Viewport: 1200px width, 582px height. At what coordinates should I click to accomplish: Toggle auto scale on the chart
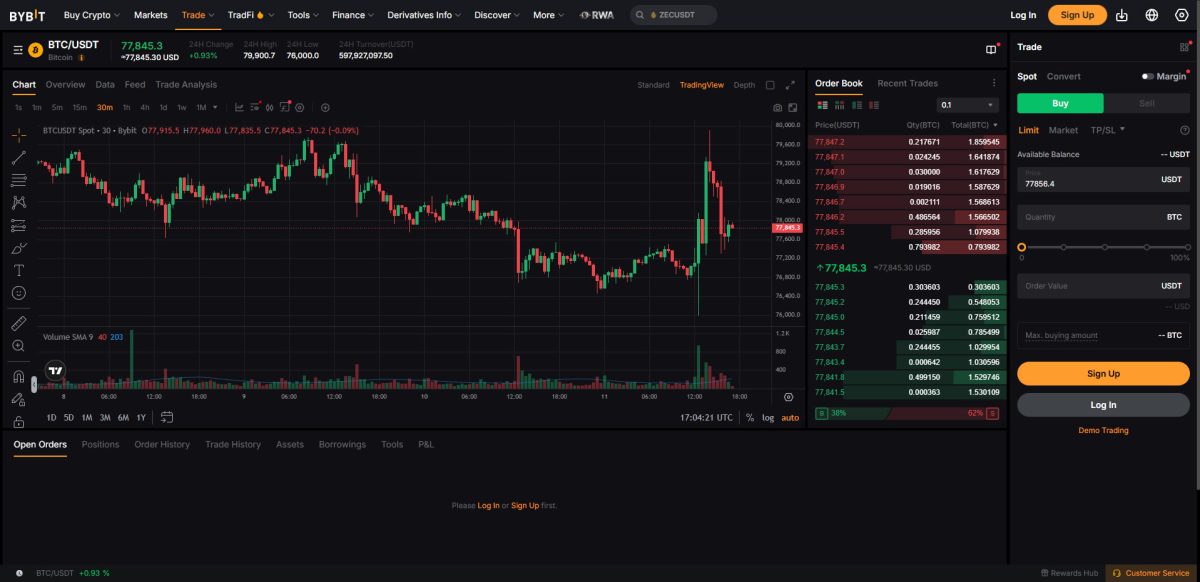790,417
